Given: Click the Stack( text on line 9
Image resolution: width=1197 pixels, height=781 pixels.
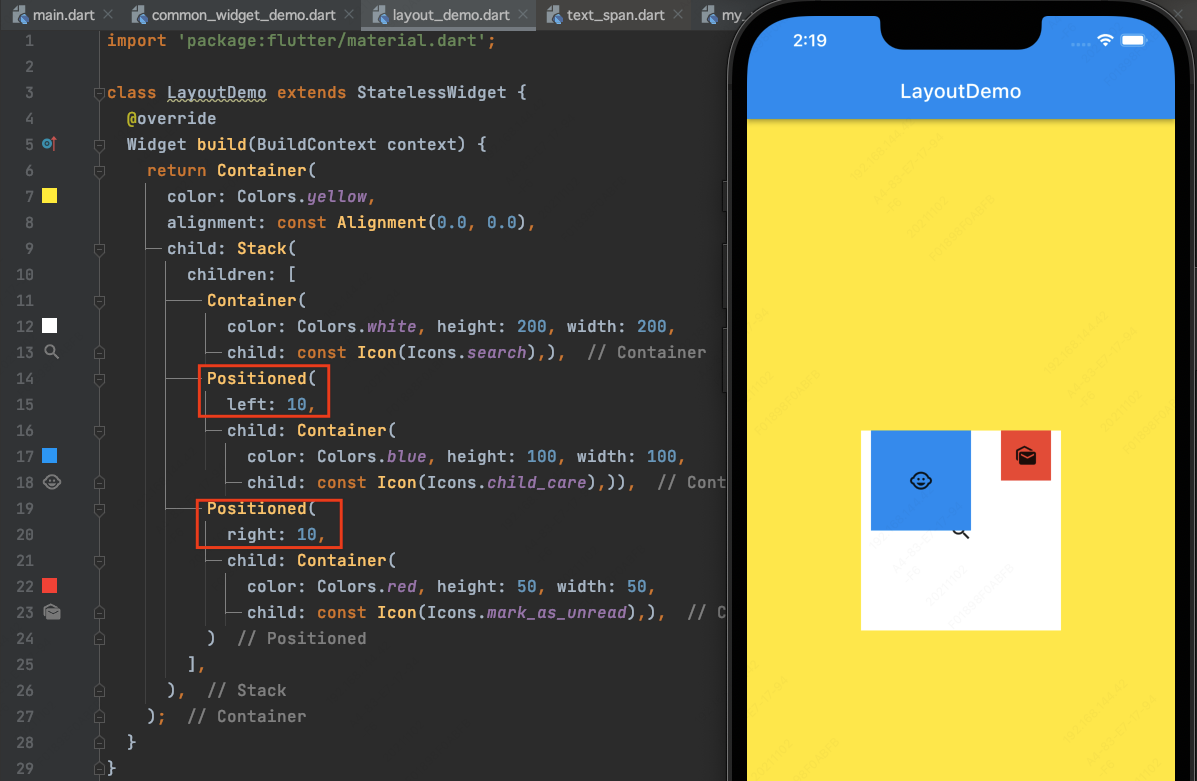Looking at the screenshot, I should pos(266,248).
